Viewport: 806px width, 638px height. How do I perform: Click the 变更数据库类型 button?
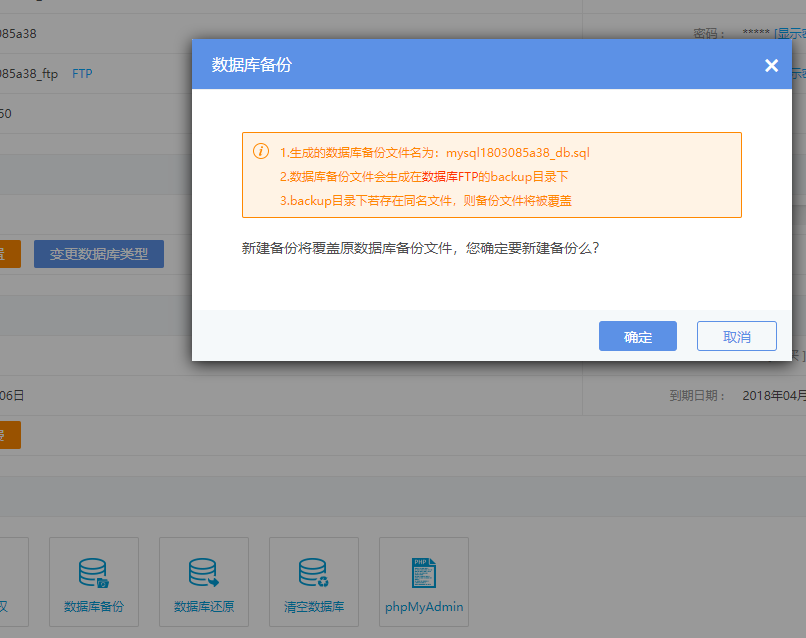tap(99, 254)
